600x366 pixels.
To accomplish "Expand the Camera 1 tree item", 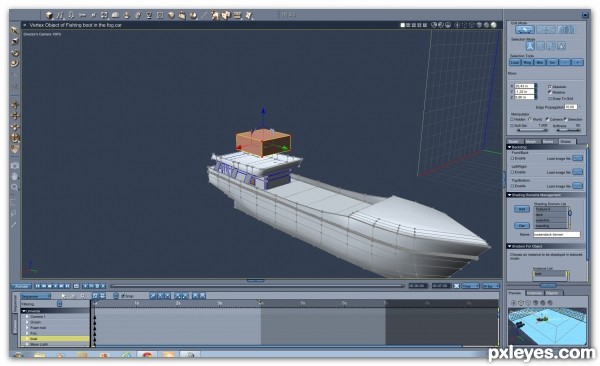I will pos(27,317).
